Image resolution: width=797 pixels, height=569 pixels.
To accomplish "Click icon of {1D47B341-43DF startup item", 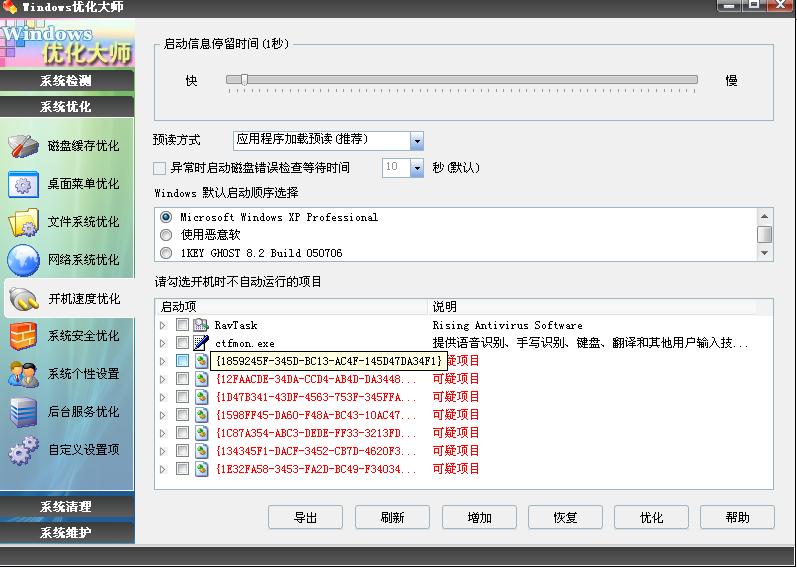I will 202,397.
